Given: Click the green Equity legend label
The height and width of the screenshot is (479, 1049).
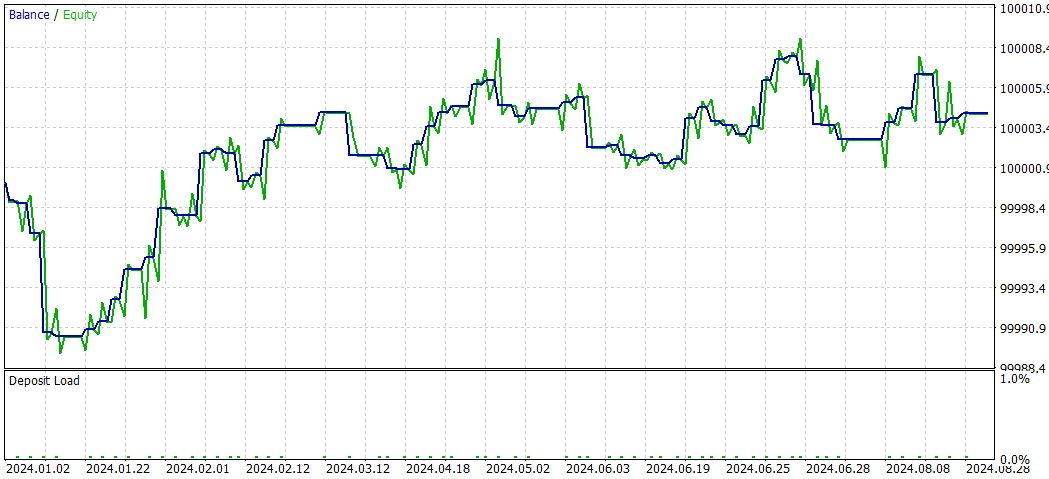Looking at the screenshot, I should (80, 15).
